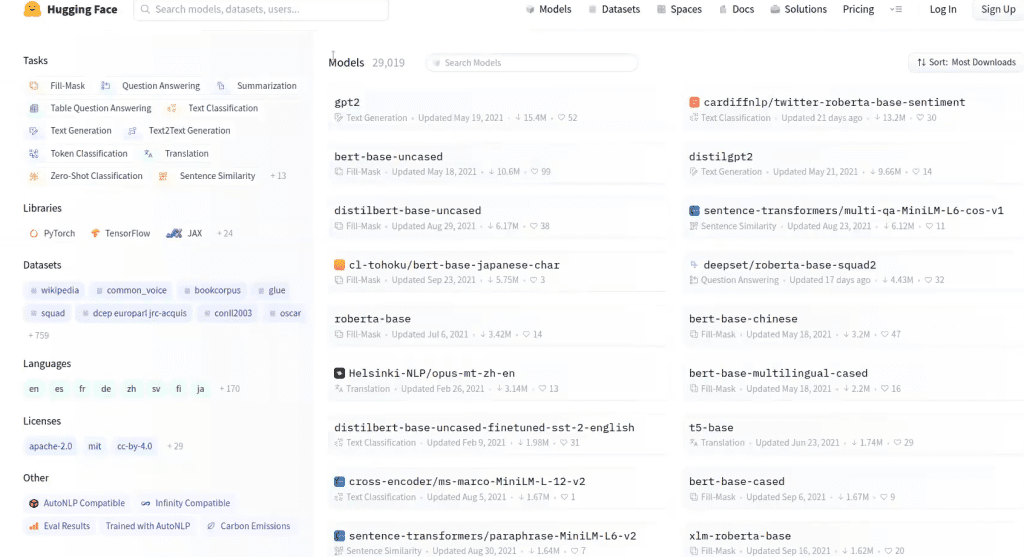Open the gpt2 model link

(x=347, y=103)
